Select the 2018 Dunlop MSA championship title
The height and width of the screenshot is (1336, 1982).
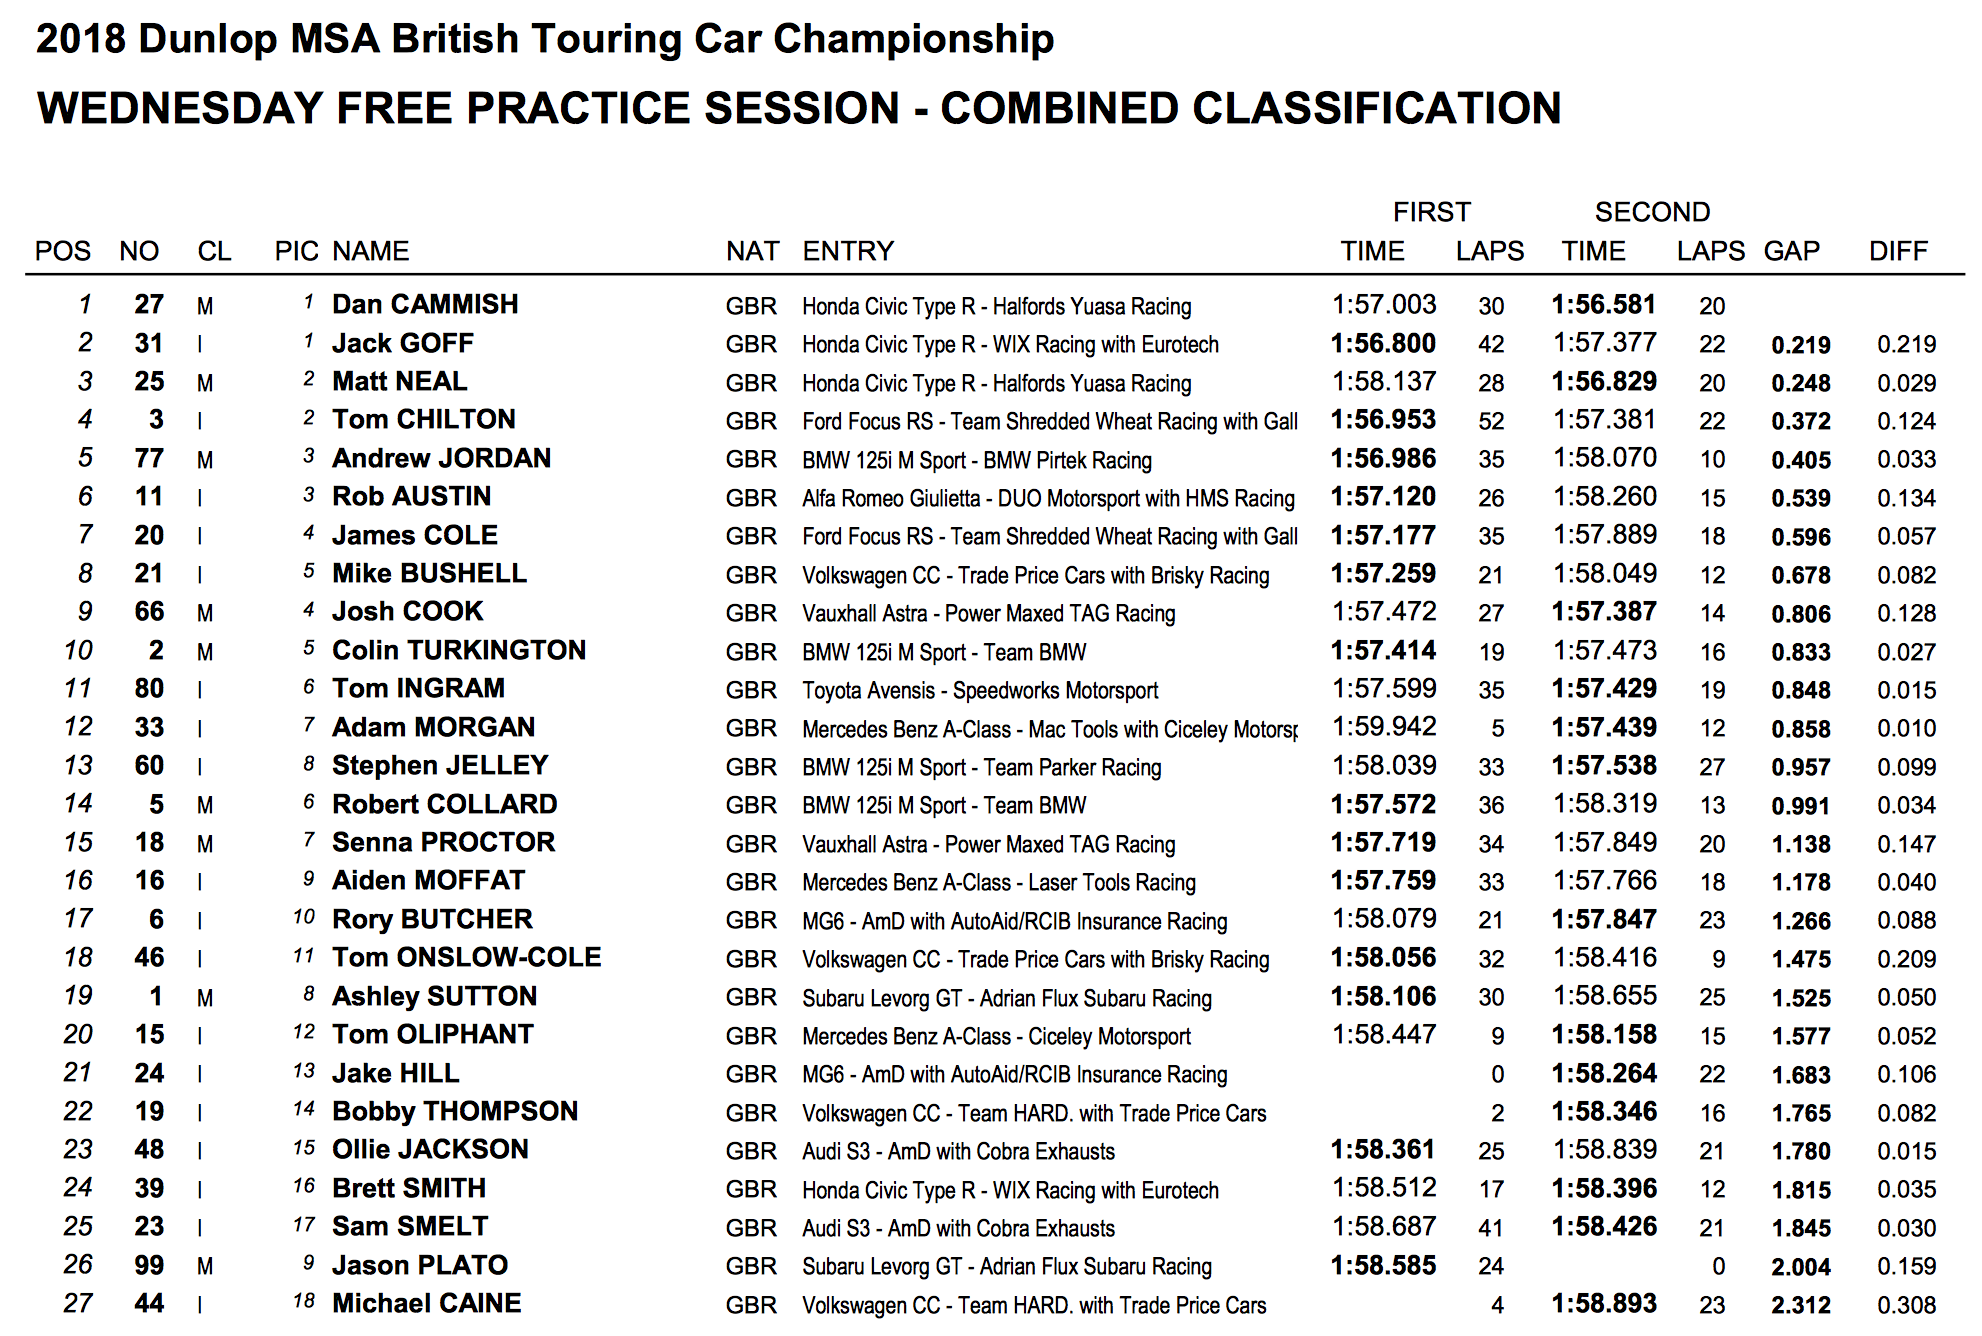(x=545, y=39)
